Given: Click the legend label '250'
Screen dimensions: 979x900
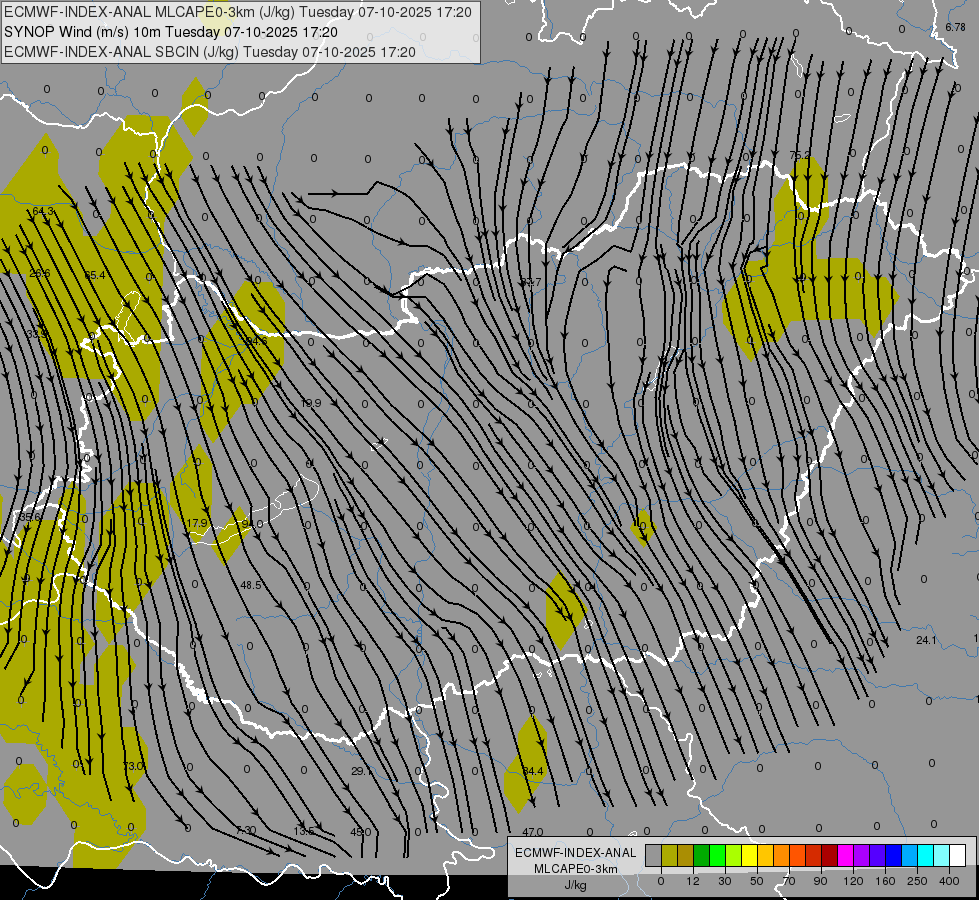Looking at the screenshot, I should [917, 881].
